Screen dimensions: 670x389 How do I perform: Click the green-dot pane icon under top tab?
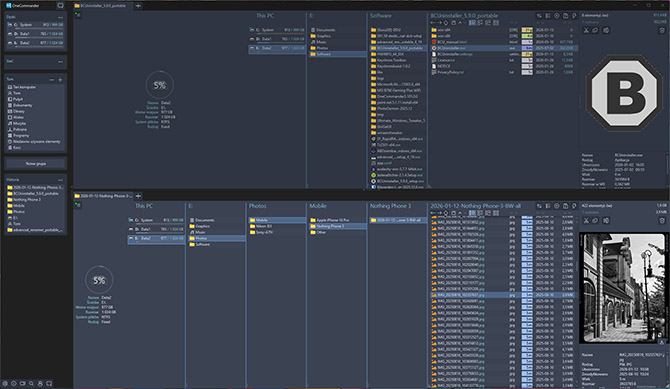click(77, 15)
